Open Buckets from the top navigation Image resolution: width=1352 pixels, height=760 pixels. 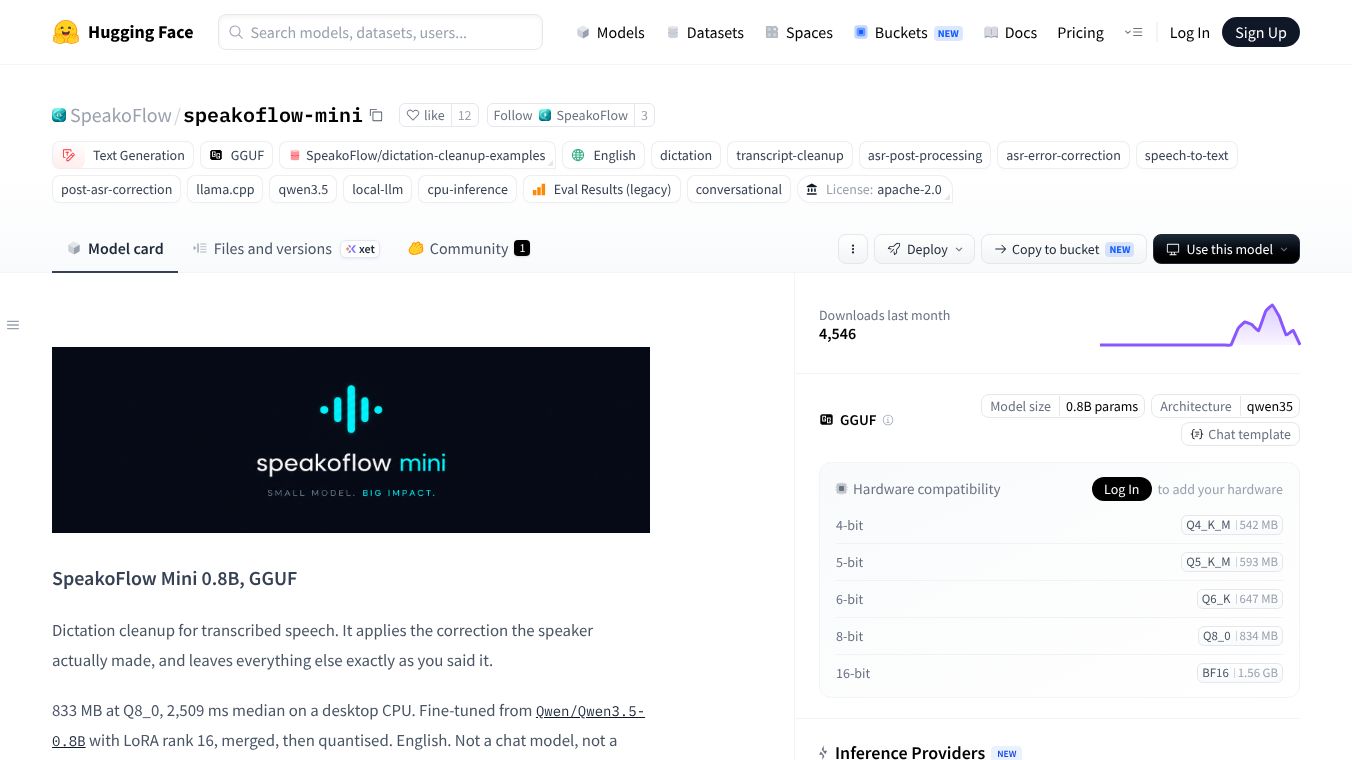(906, 32)
